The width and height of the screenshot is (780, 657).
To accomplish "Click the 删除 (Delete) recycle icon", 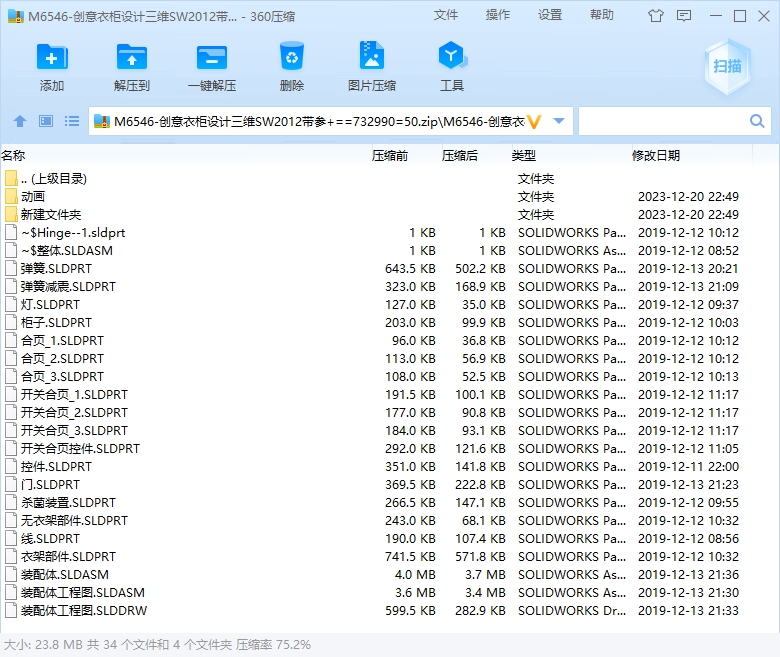I will click(292, 56).
